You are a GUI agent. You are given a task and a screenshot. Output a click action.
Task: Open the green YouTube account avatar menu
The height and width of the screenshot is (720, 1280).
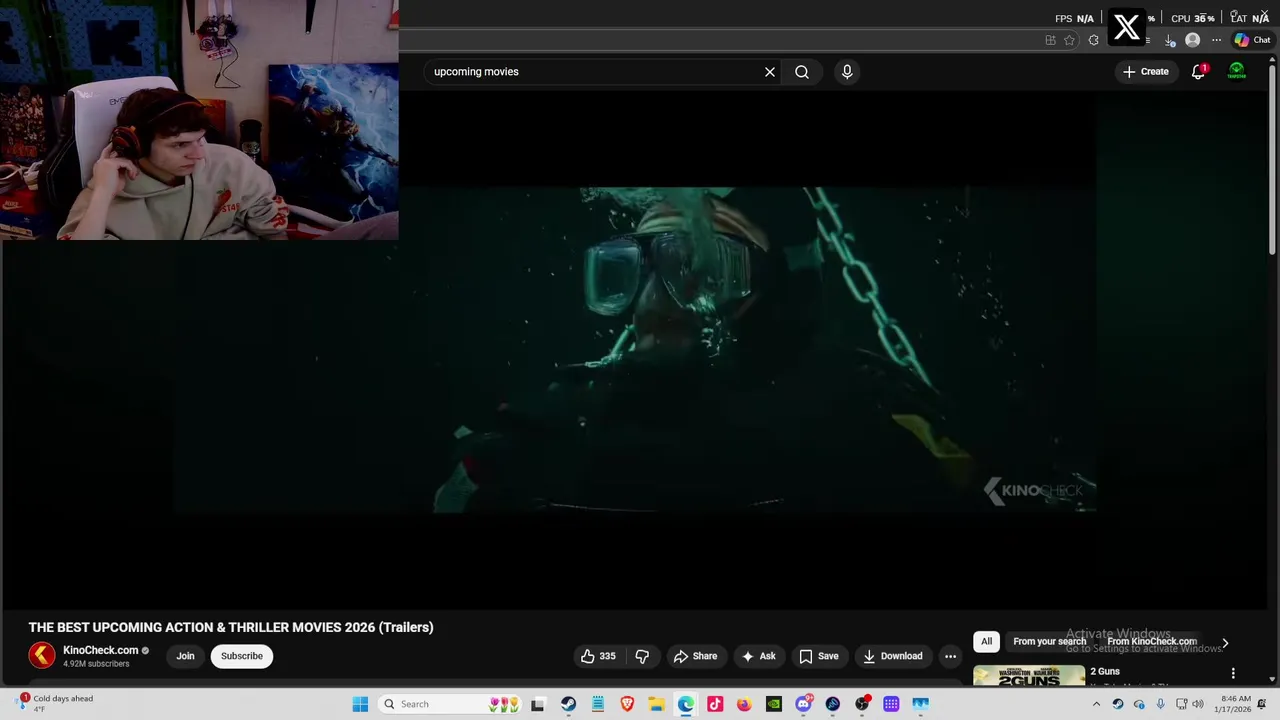click(1237, 72)
